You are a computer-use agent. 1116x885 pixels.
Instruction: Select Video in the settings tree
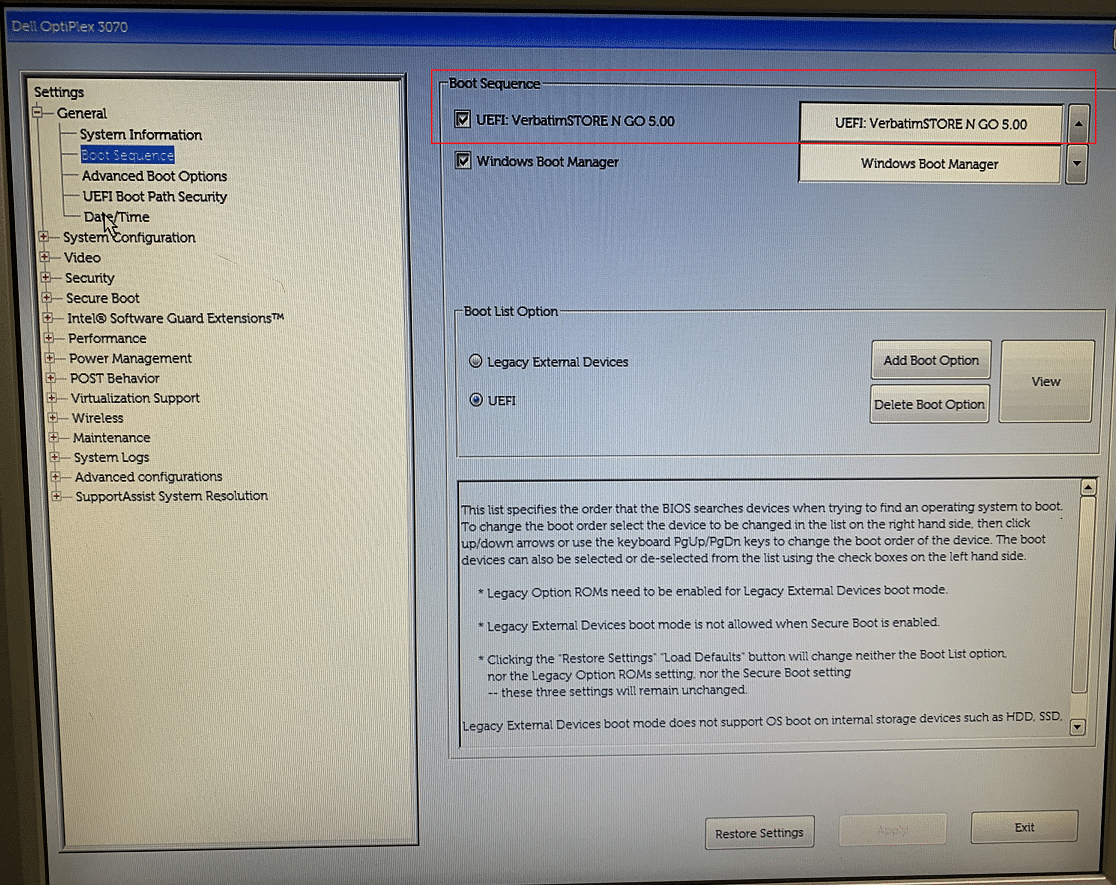pyautogui.click(x=83, y=258)
